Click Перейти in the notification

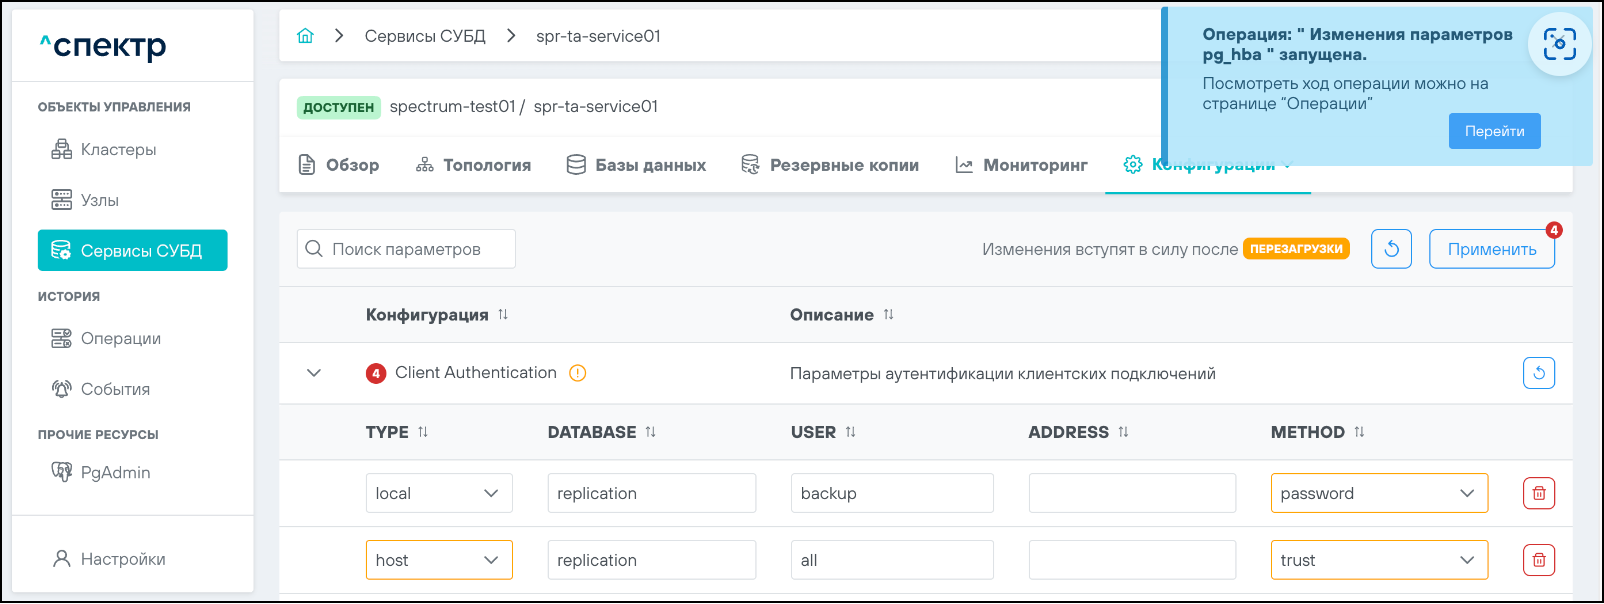(1494, 131)
